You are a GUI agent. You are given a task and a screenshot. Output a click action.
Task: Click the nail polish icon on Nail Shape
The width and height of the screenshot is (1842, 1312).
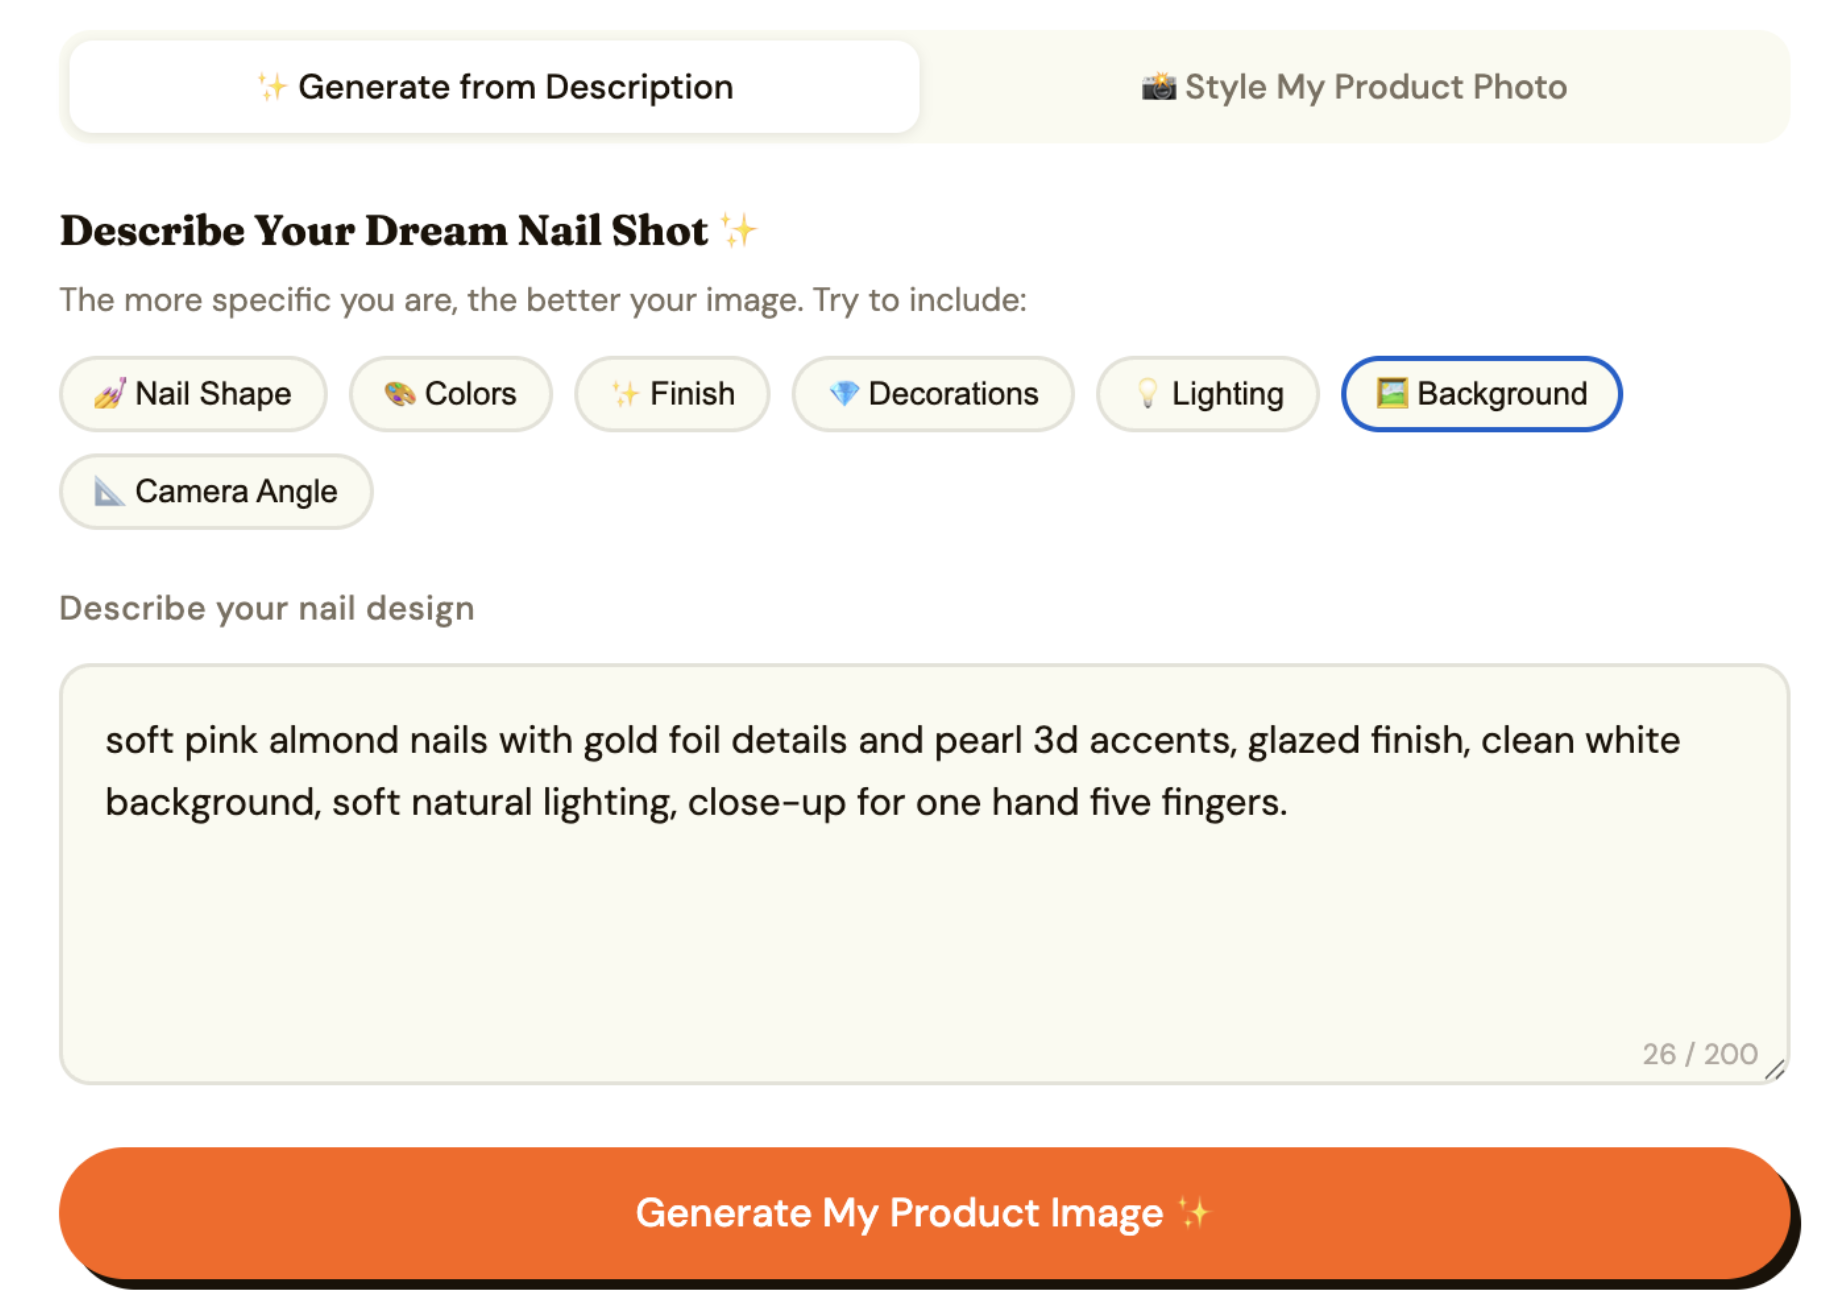[109, 394]
